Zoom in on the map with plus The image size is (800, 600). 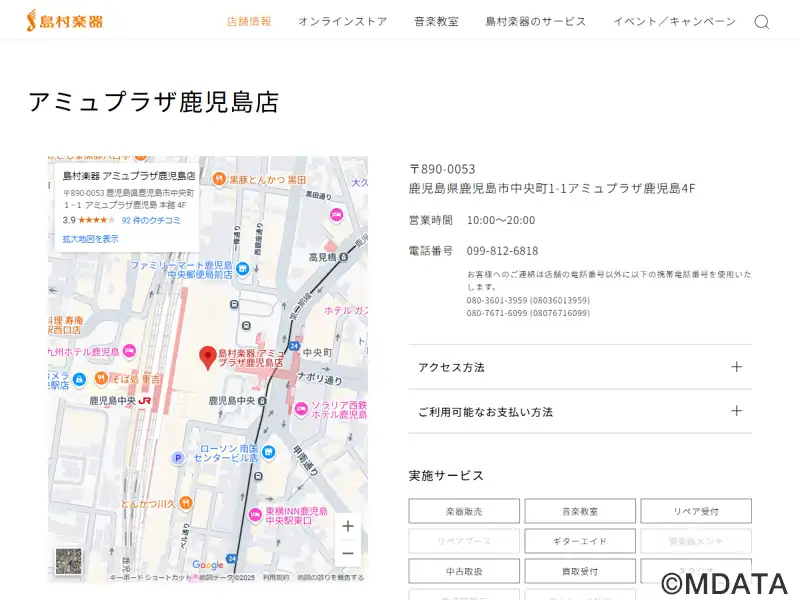pos(347,526)
